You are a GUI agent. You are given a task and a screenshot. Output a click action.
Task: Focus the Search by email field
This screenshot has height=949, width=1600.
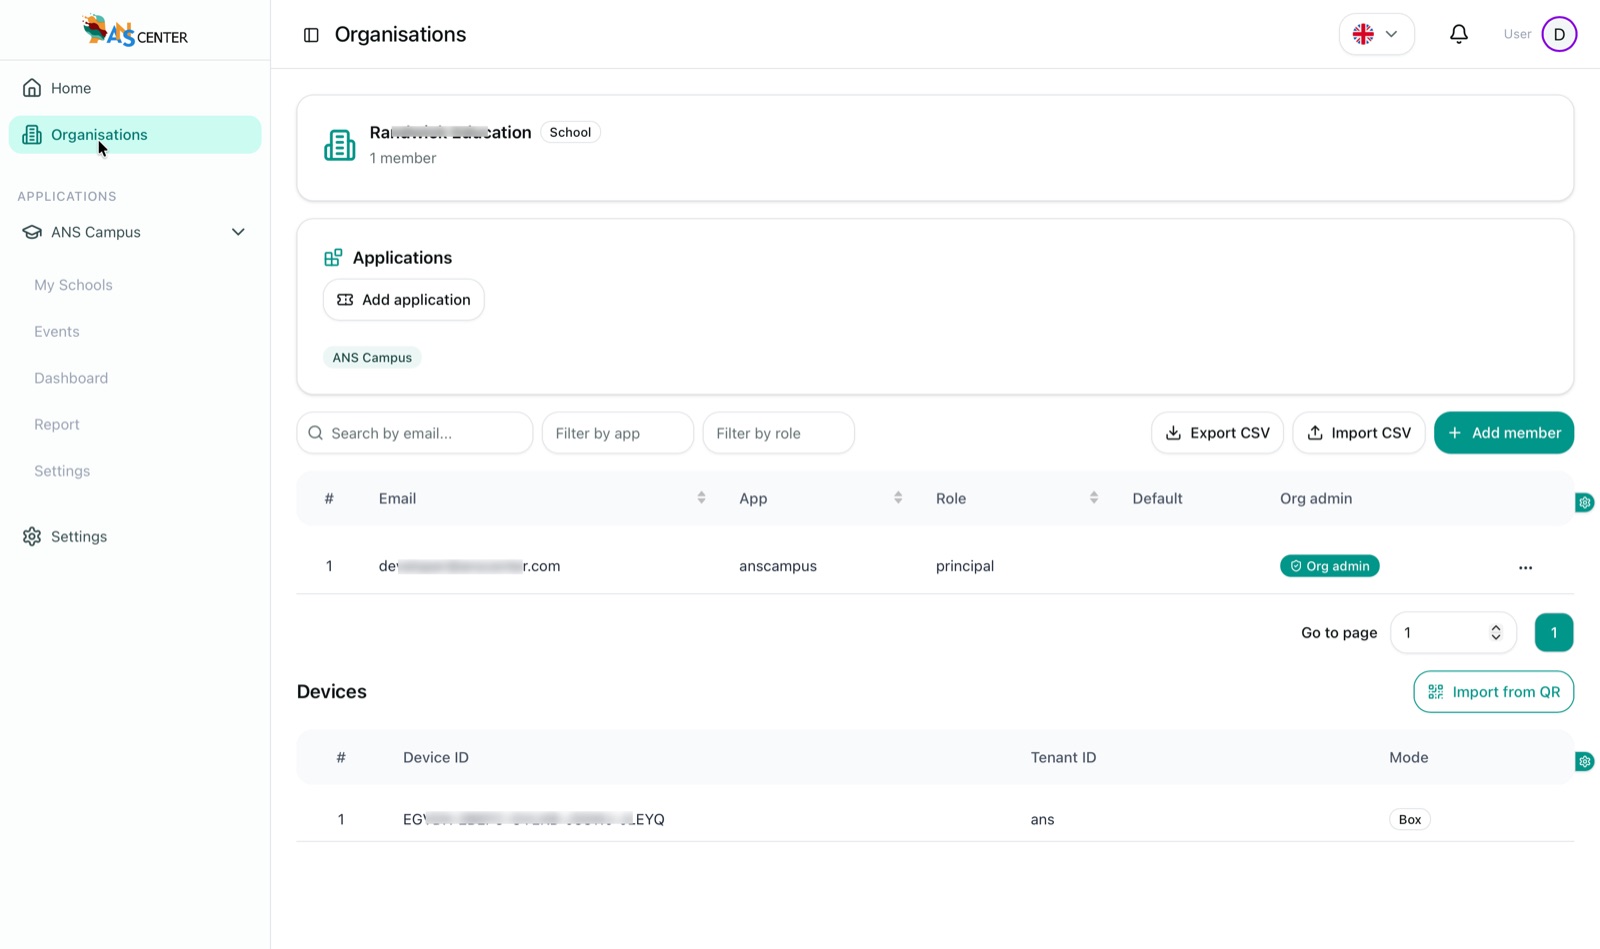pyautogui.click(x=415, y=433)
